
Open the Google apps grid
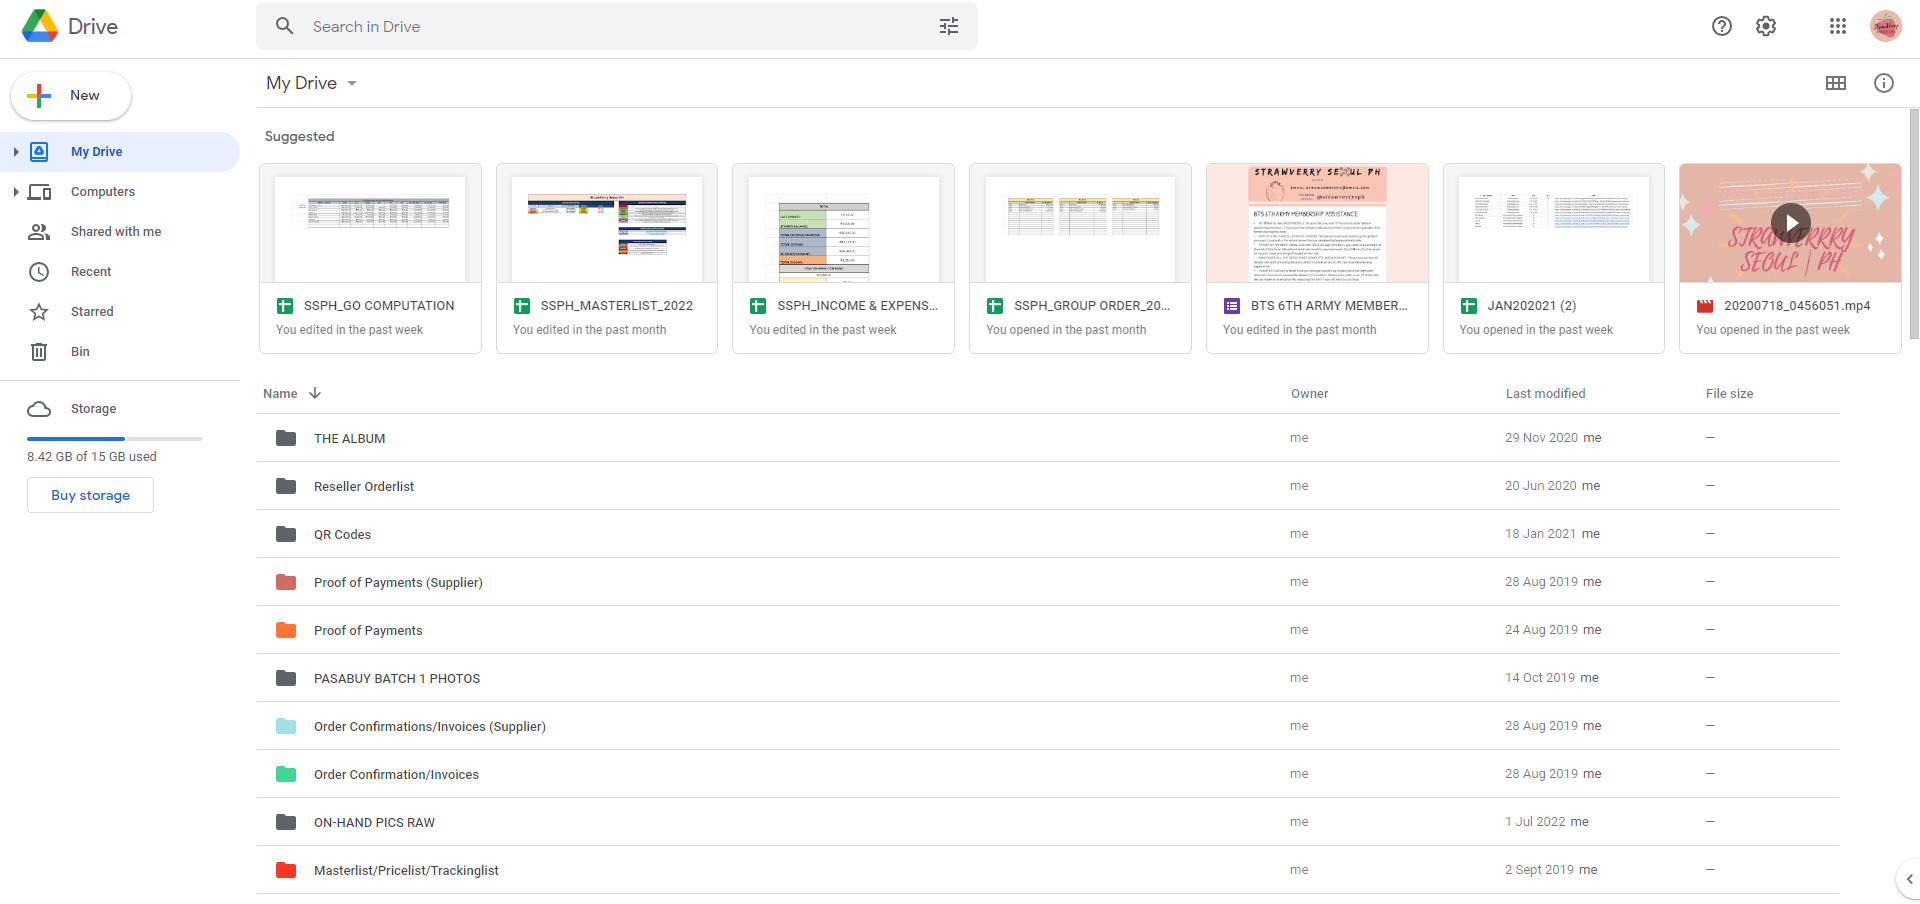(1837, 26)
